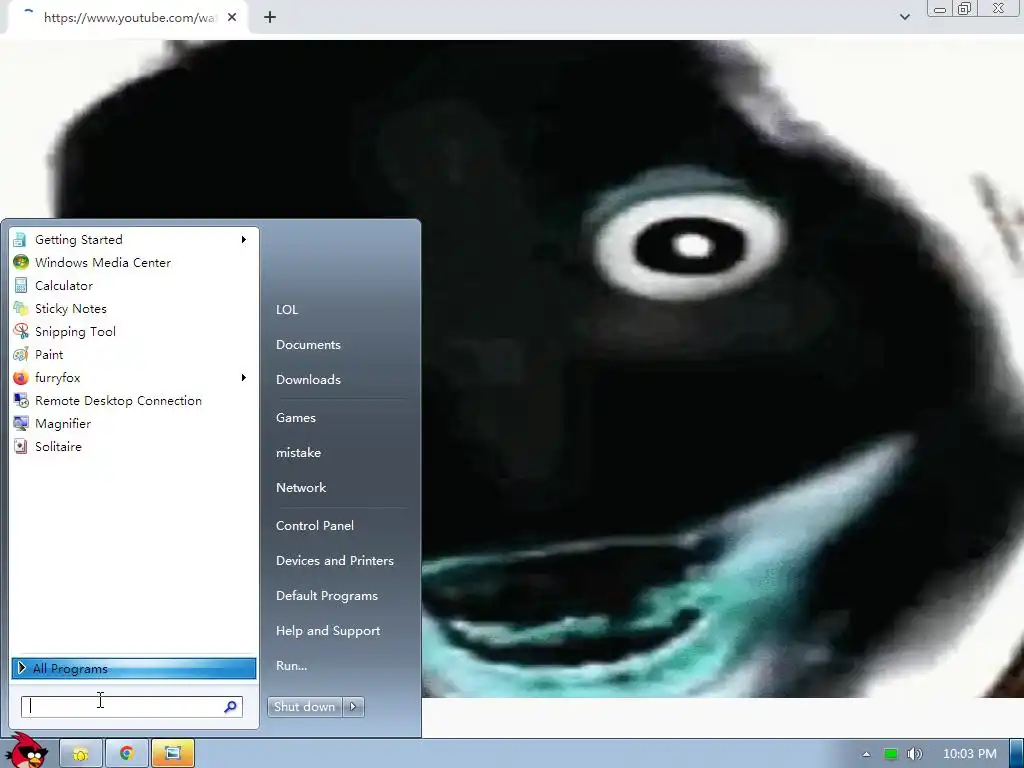Expand the All Programs list
The width and height of the screenshot is (1024, 768).
pyautogui.click(x=134, y=668)
